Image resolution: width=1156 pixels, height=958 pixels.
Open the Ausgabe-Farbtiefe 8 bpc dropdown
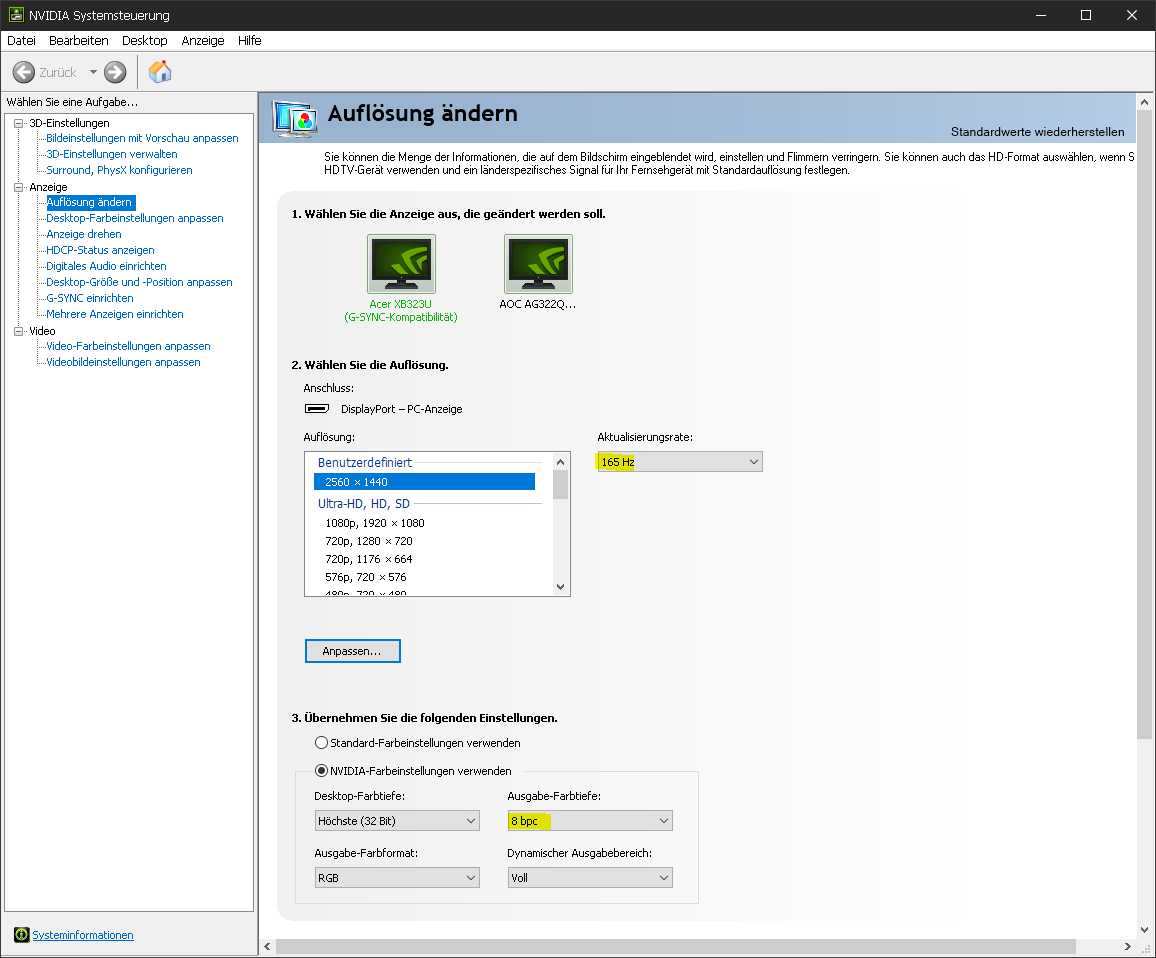pos(590,821)
